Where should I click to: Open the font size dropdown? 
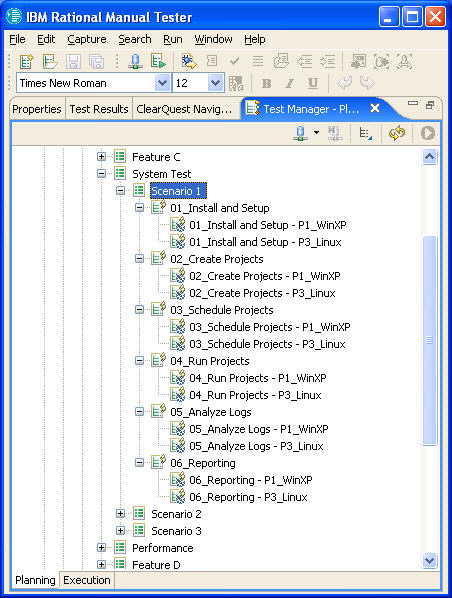pyautogui.click(x=216, y=83)
